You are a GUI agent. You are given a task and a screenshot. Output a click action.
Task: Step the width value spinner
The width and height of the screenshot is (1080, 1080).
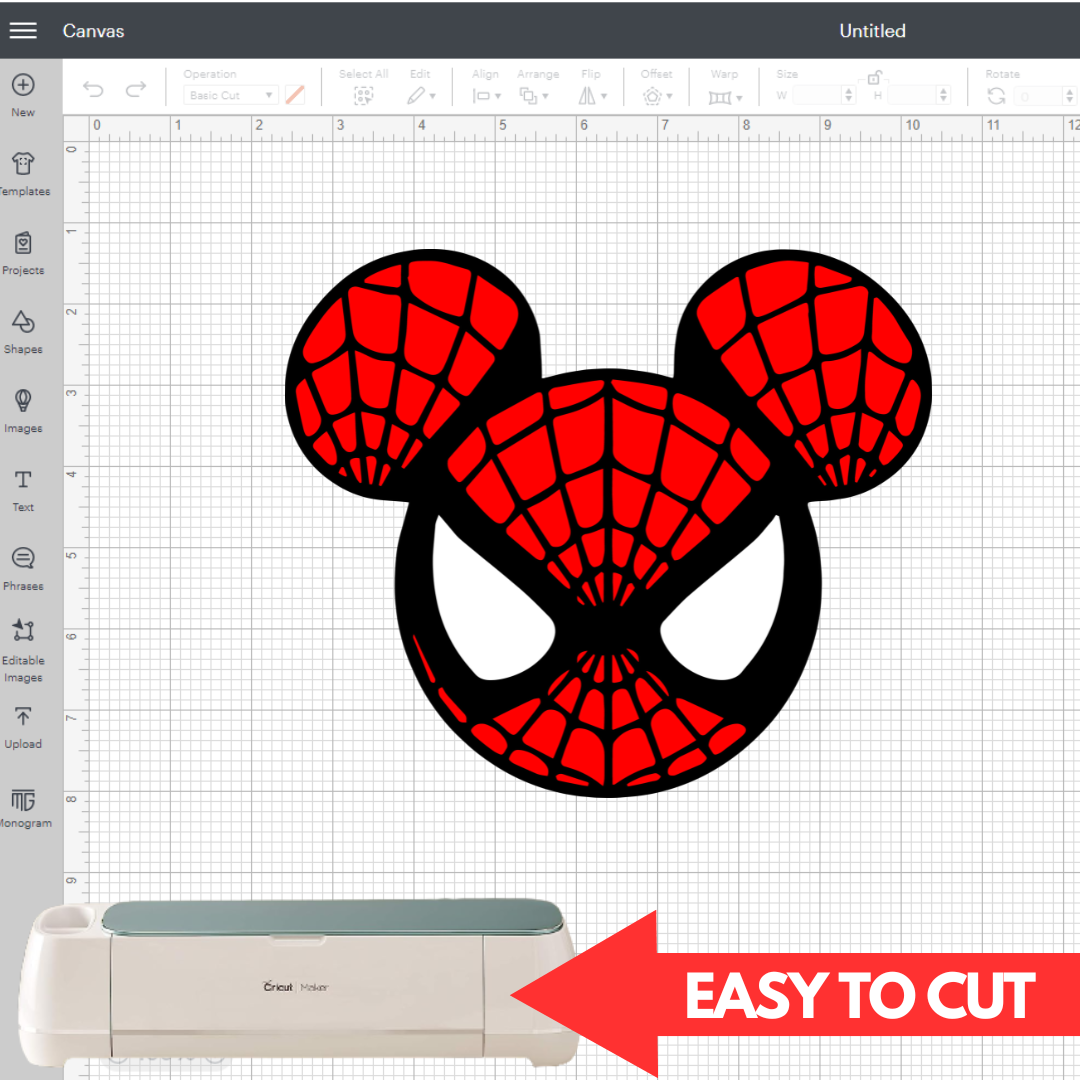coord(849,95)
